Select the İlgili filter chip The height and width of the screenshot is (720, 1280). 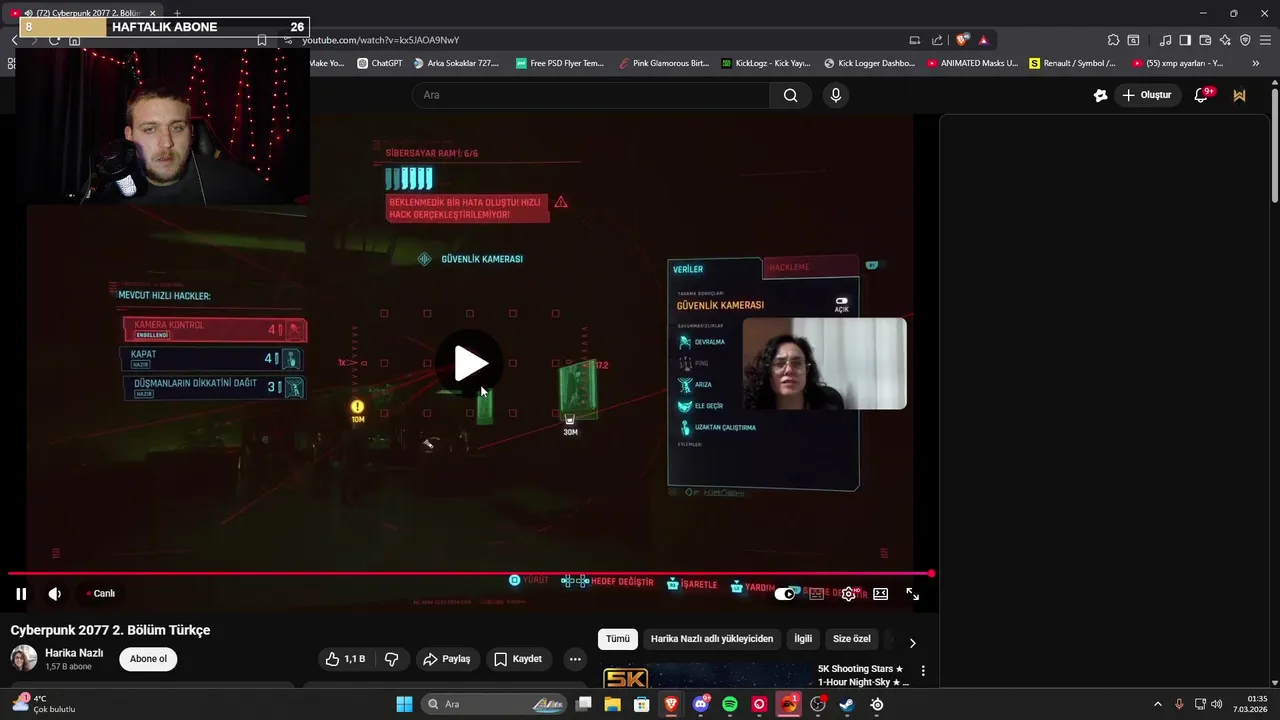803,639
